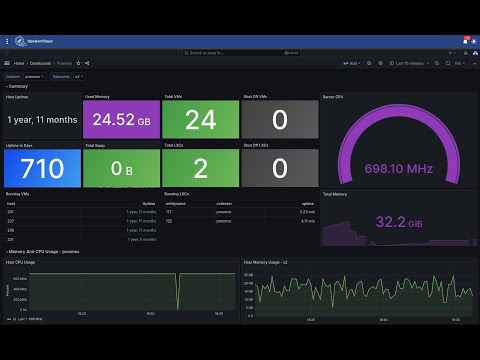Click the save dashboard icon
The width and height of the screenshot is (480, 360).
369,63
